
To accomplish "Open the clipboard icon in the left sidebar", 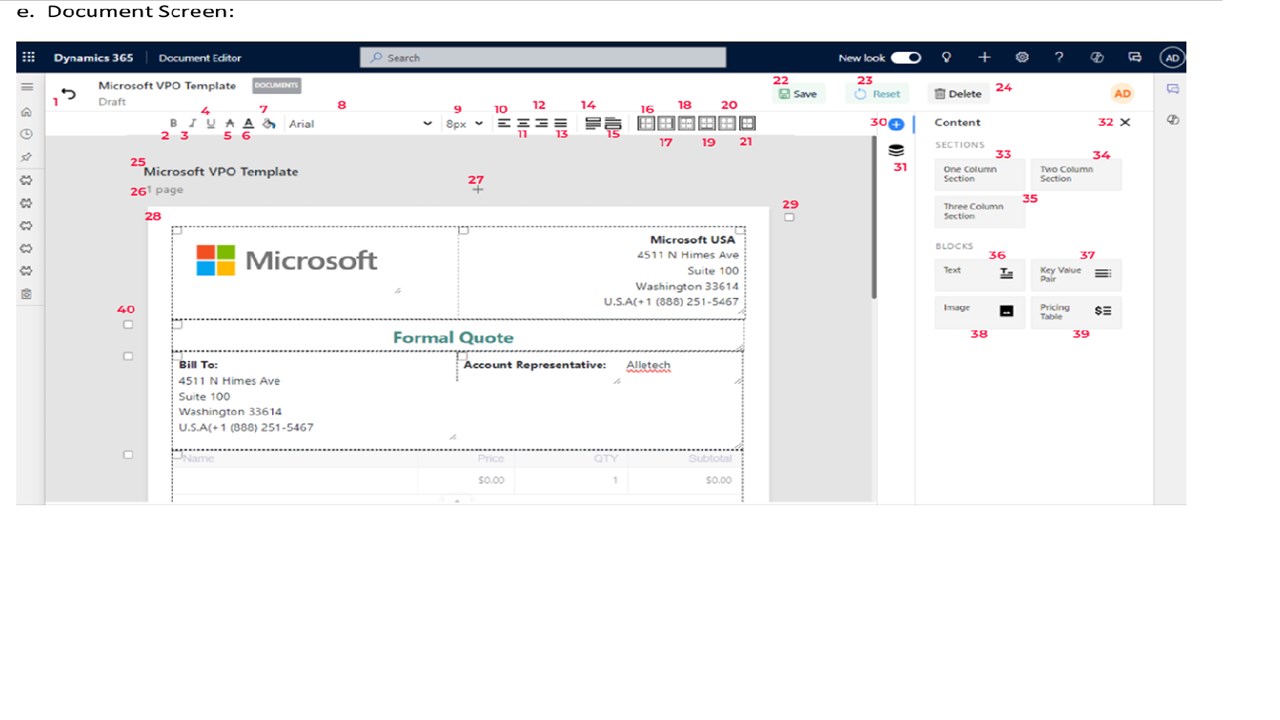I will click(27, 294).
